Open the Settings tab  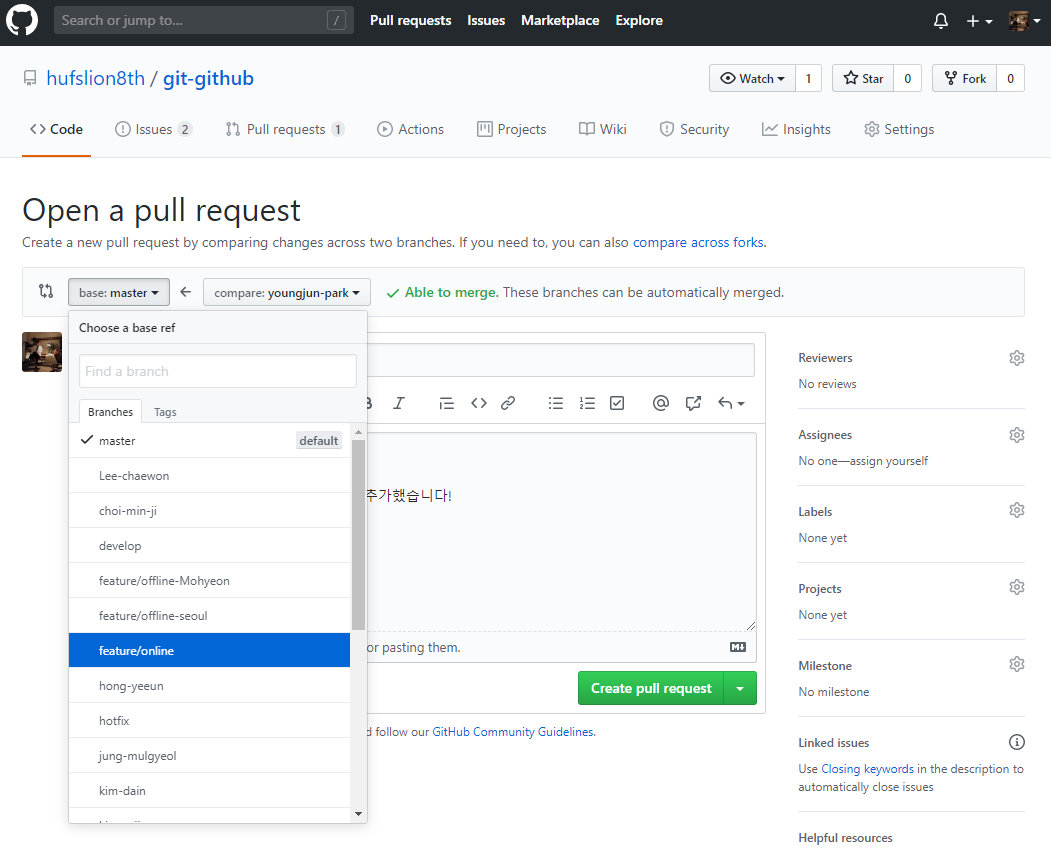click(899, 129)
